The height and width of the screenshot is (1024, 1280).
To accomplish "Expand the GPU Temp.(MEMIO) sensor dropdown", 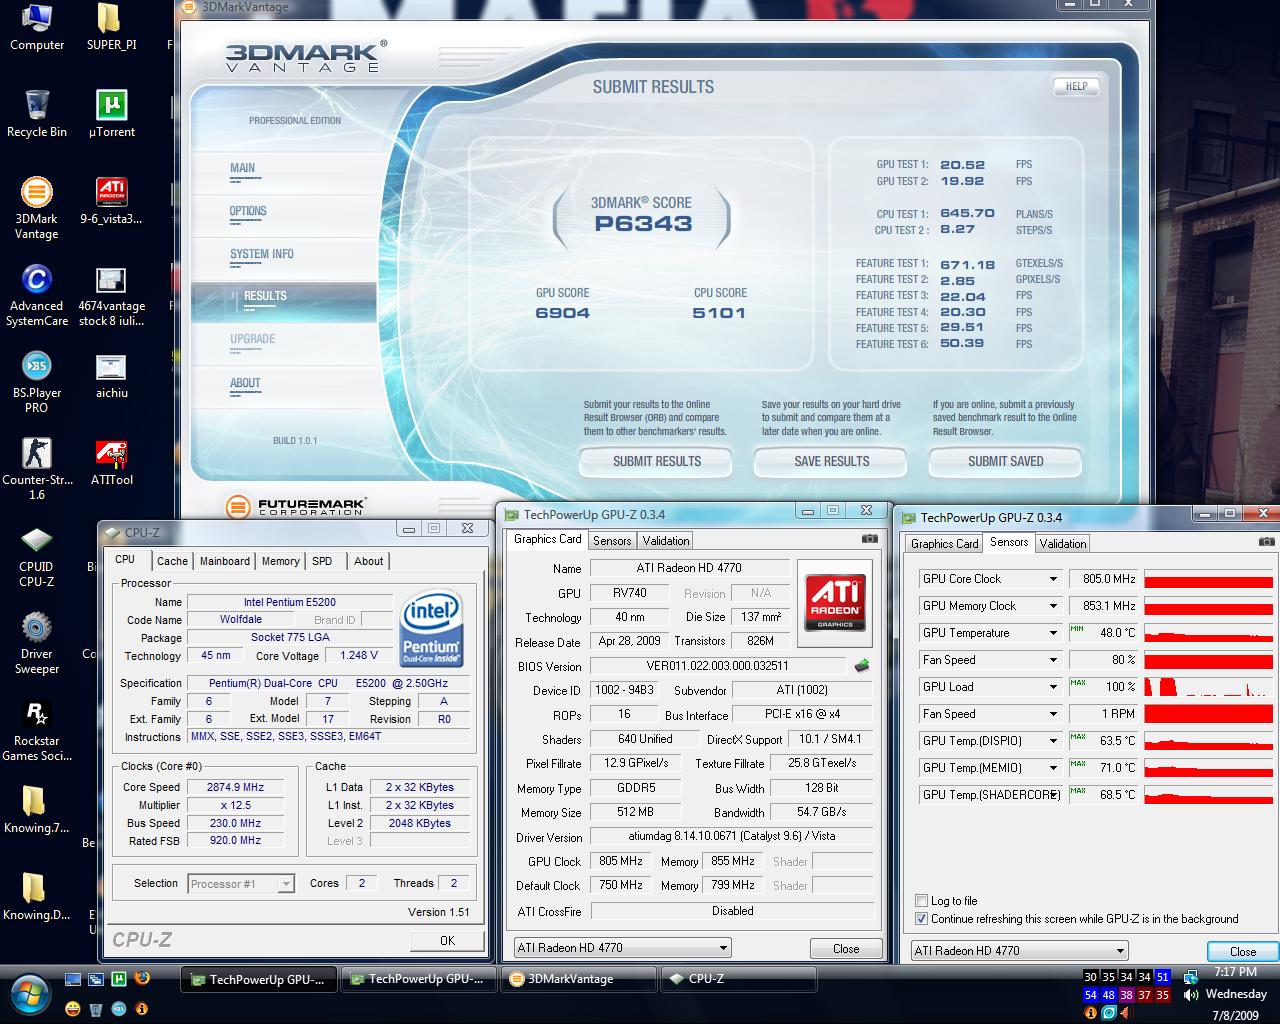I will 1052,768.
